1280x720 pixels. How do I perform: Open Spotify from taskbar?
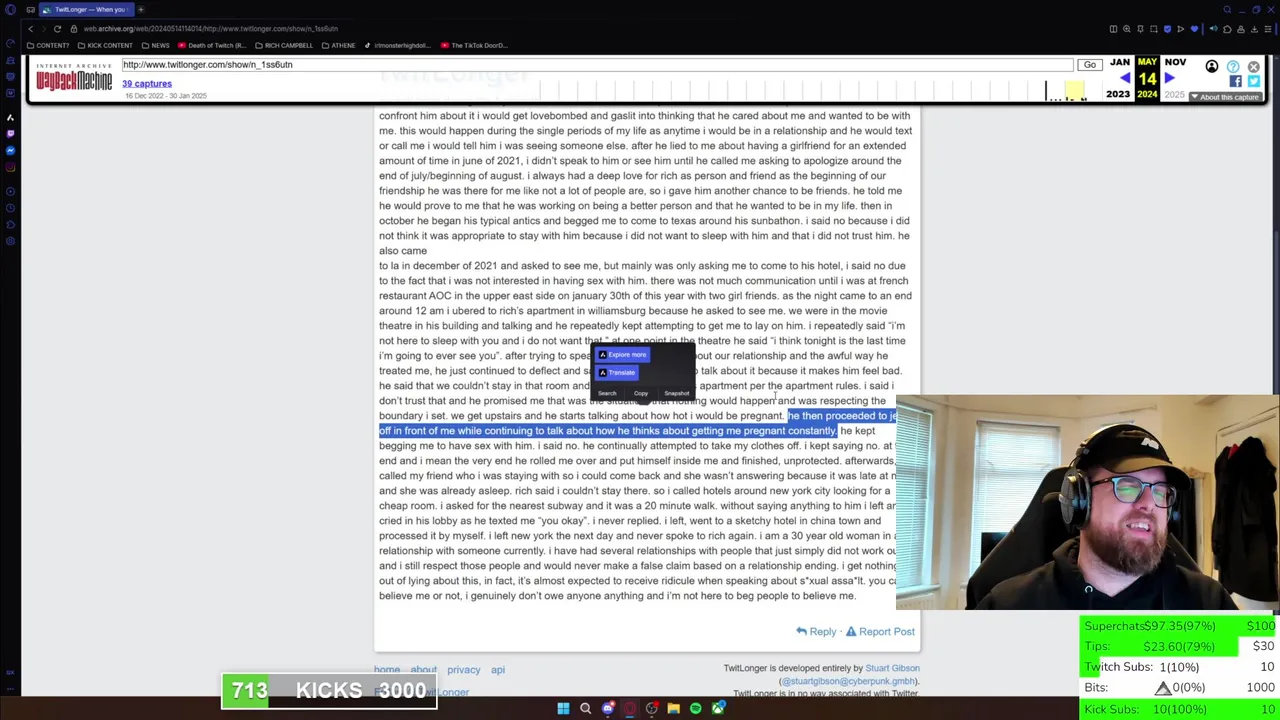695,709
